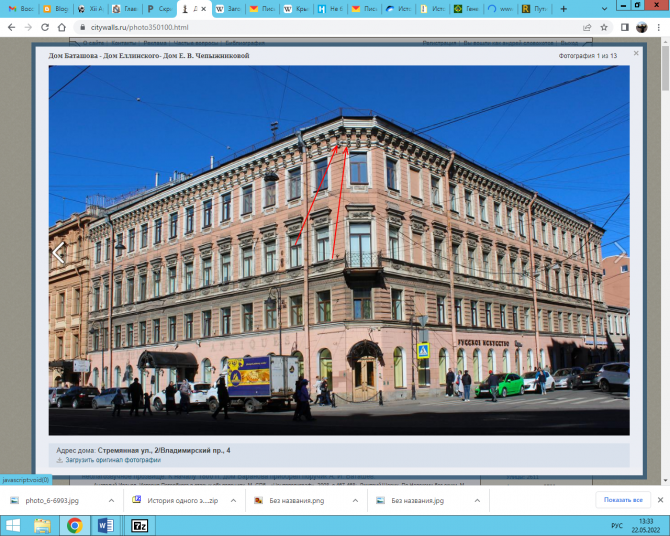This screenshot has height=536, width=670.
Task: Click Показать все downloads button
Action: [x=623, y=500]
